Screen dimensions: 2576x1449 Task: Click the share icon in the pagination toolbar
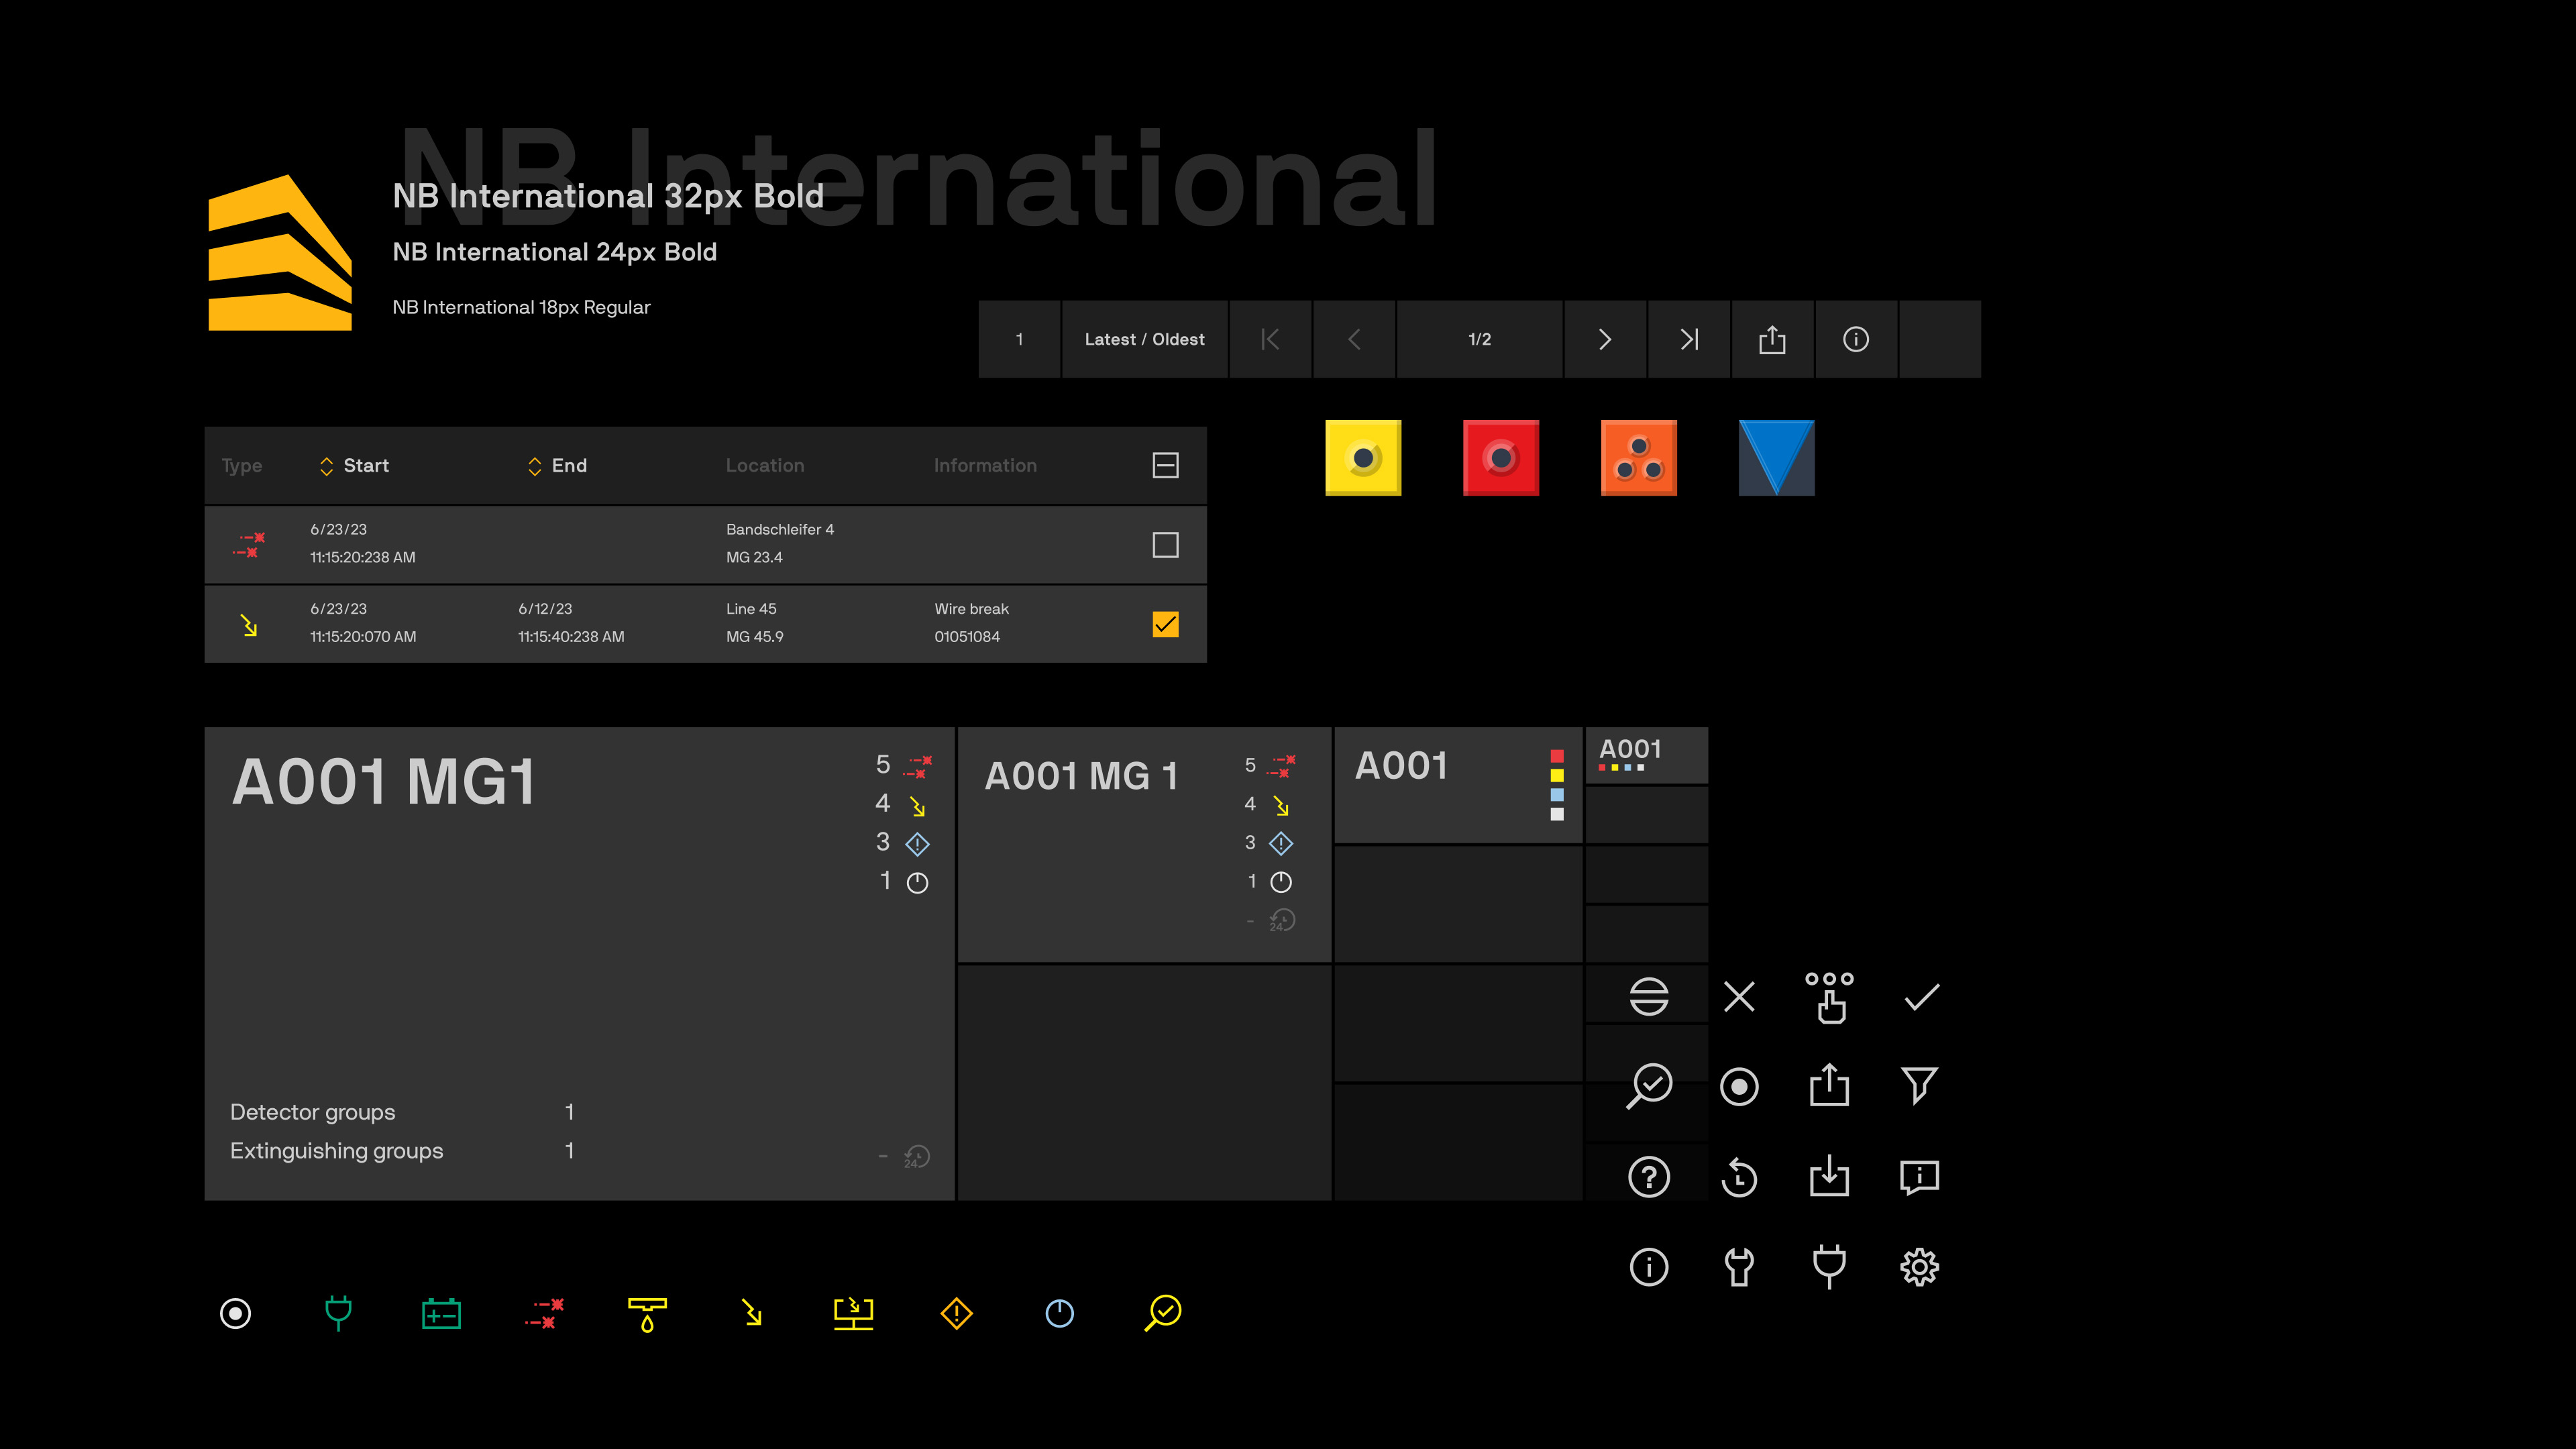coord(1772,339)
